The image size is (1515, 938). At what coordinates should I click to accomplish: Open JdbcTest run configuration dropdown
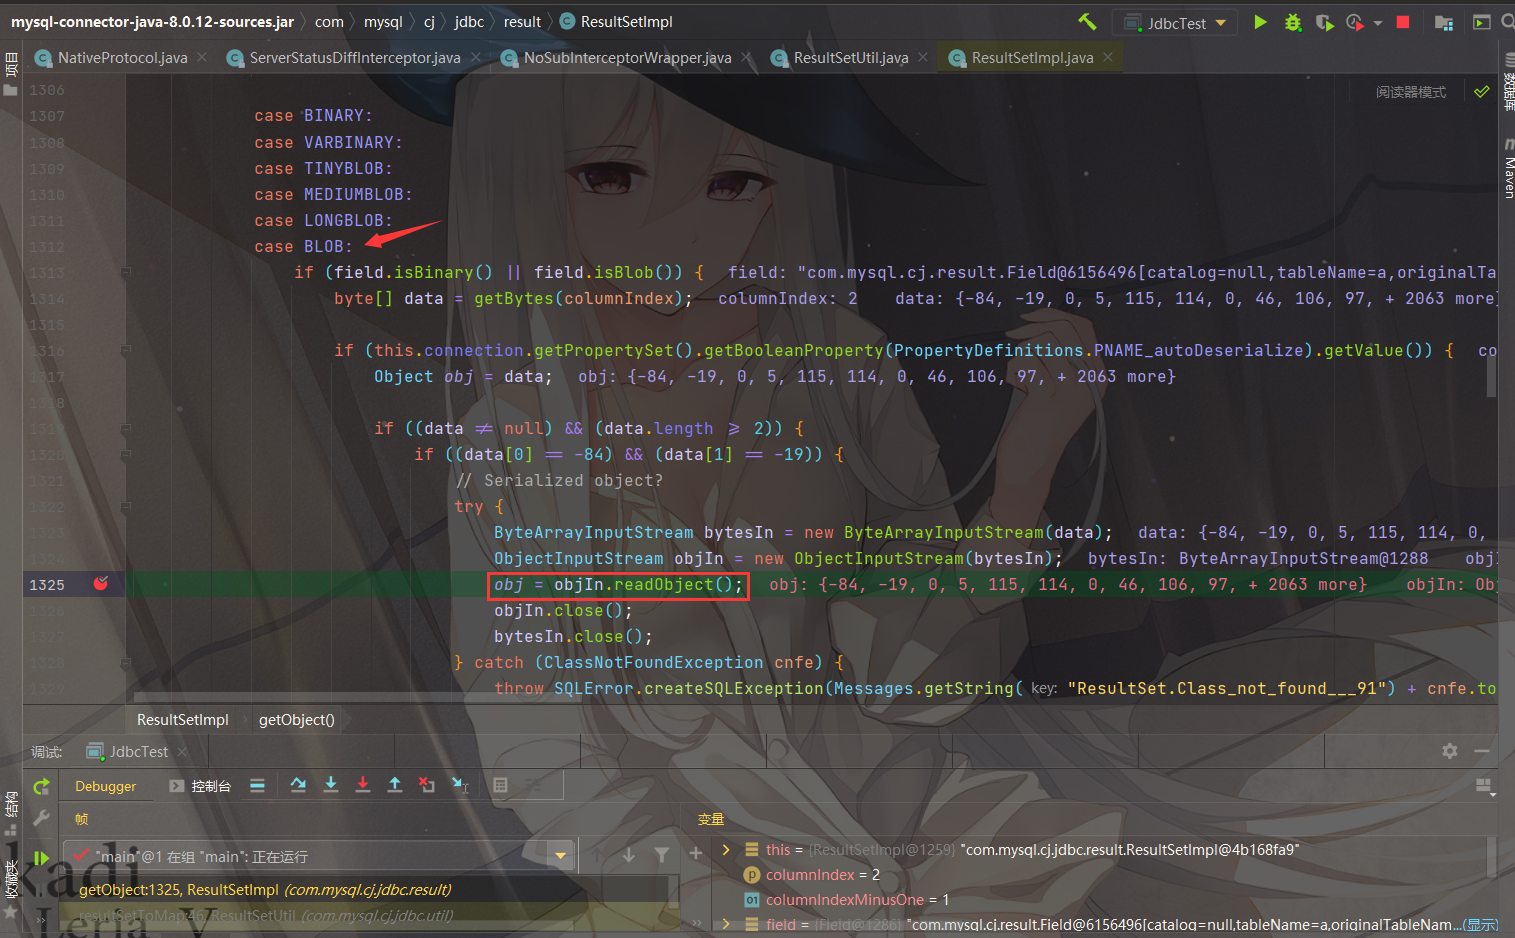(1175, 22)
